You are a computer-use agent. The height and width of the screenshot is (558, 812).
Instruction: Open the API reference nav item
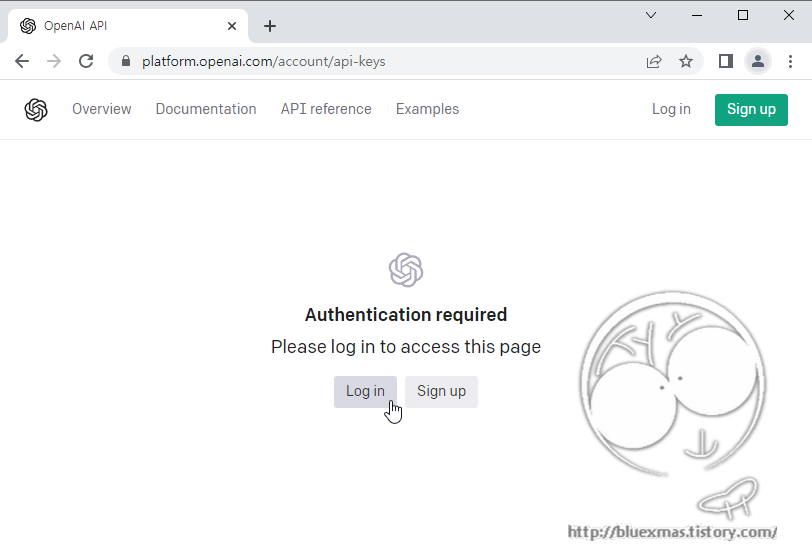(326, 109)
